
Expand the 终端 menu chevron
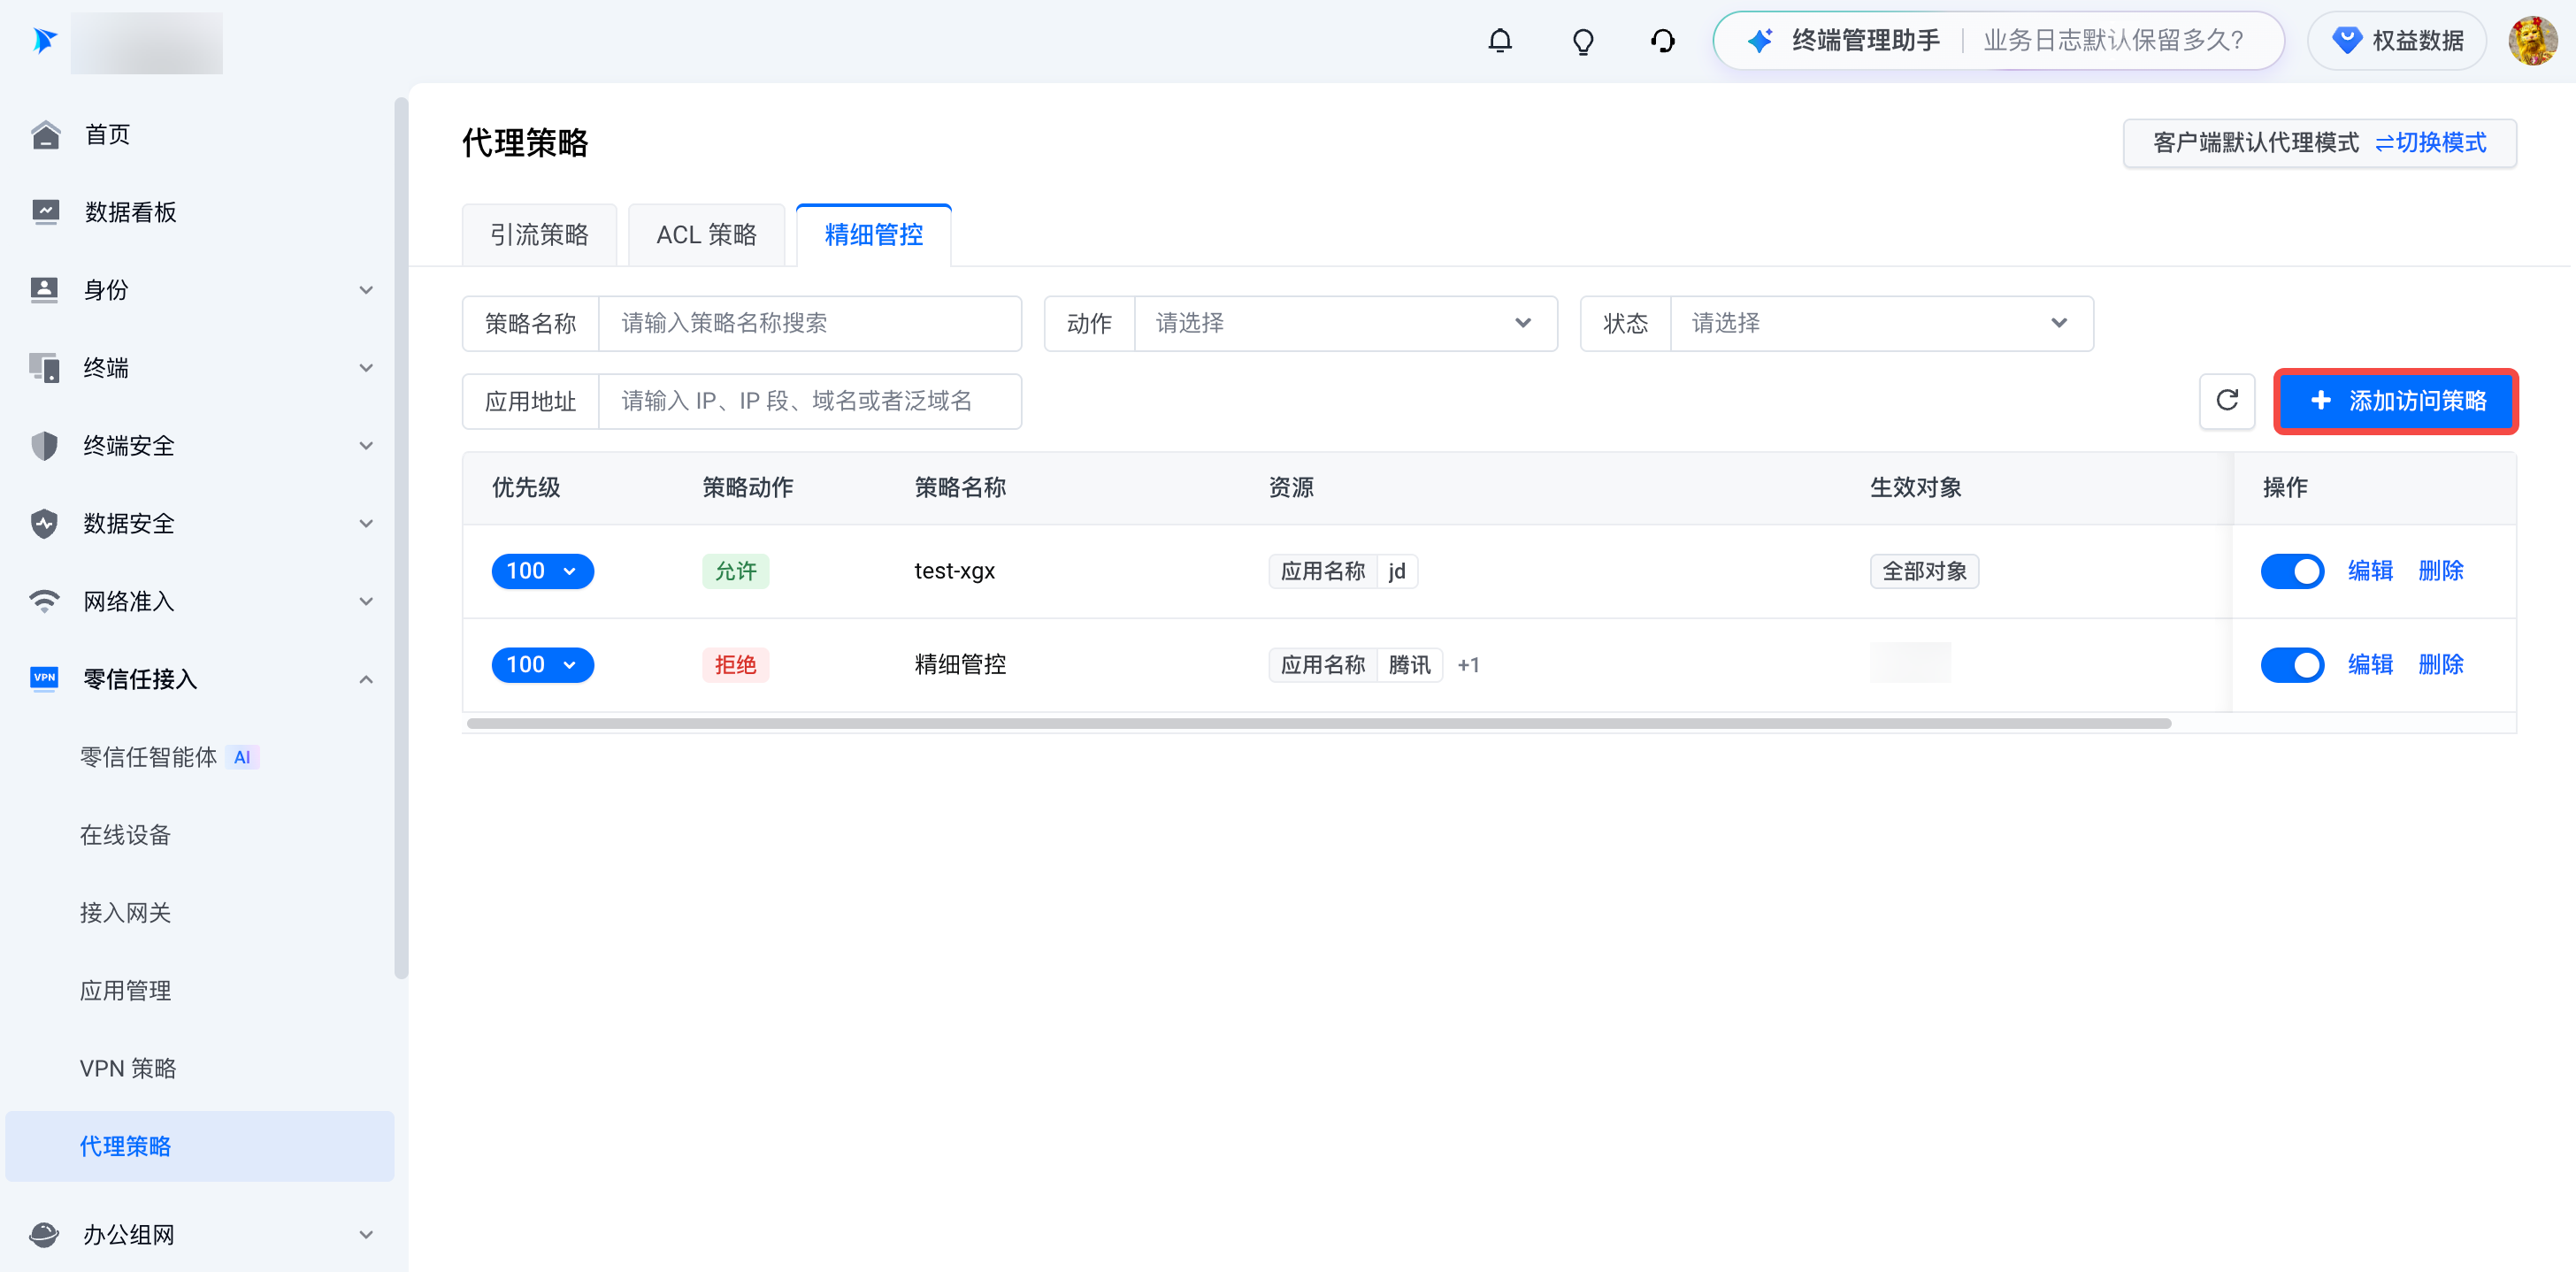pos(366,368)
